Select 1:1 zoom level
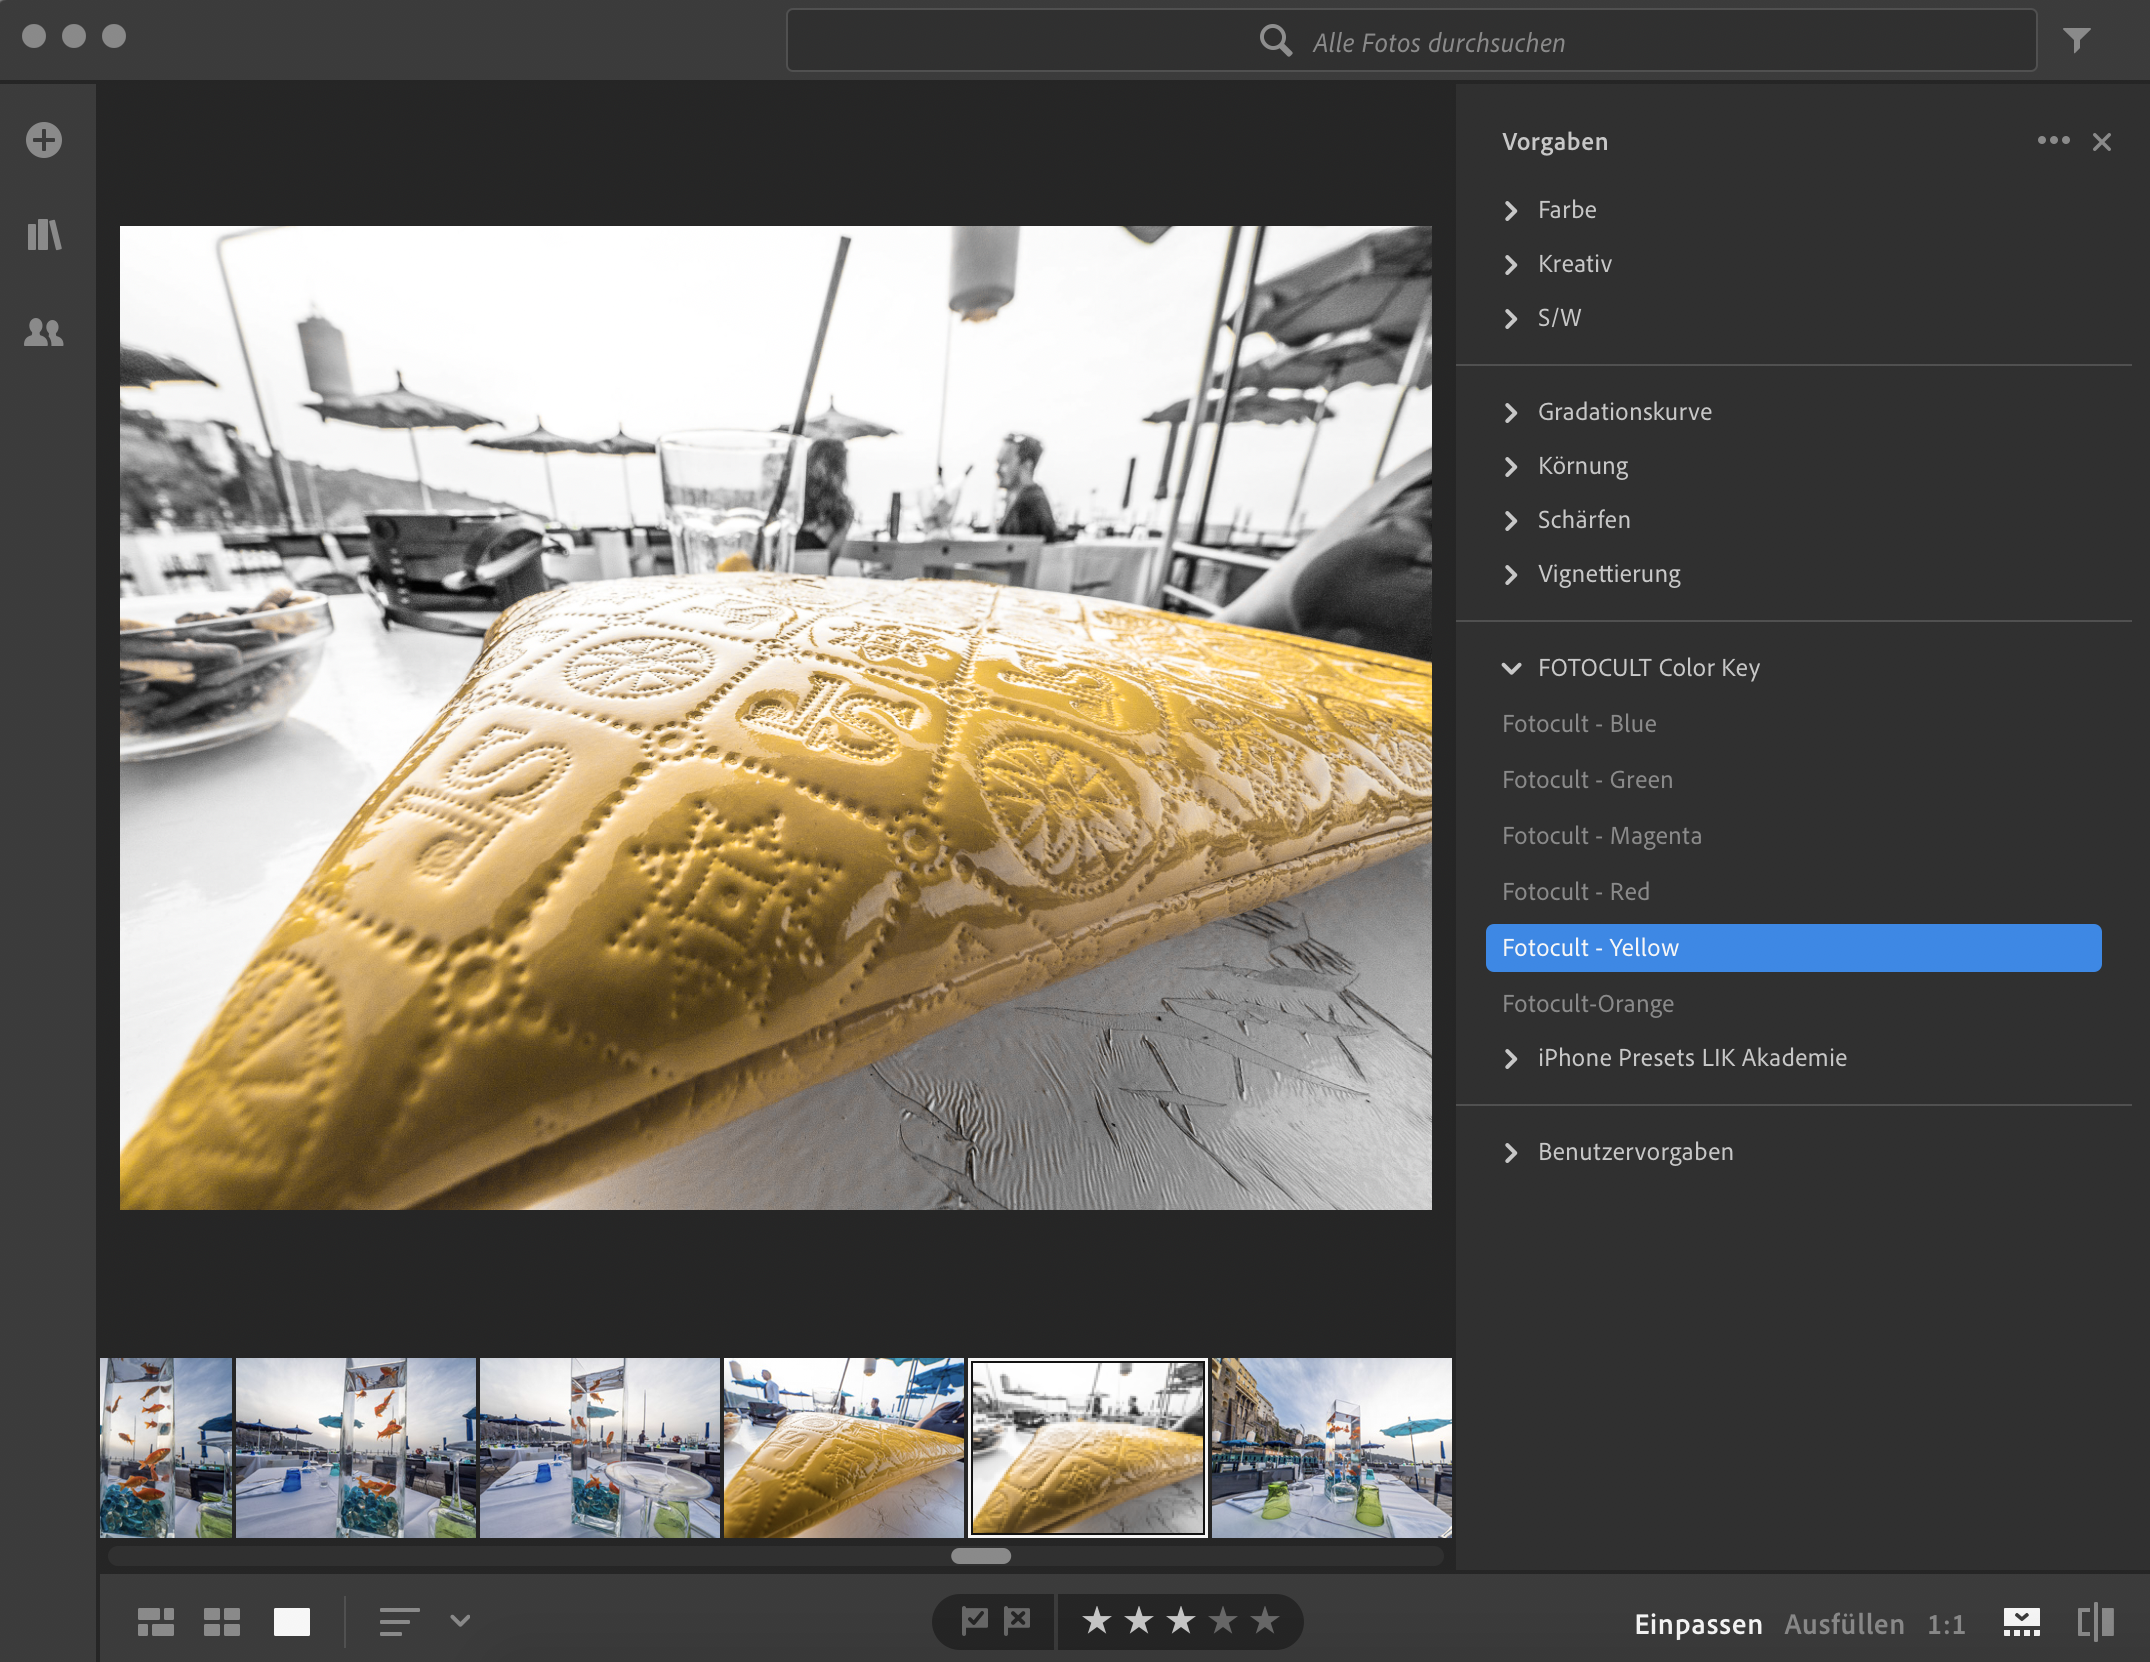This screenshot has width=2150, height=1662. 1946,1624
